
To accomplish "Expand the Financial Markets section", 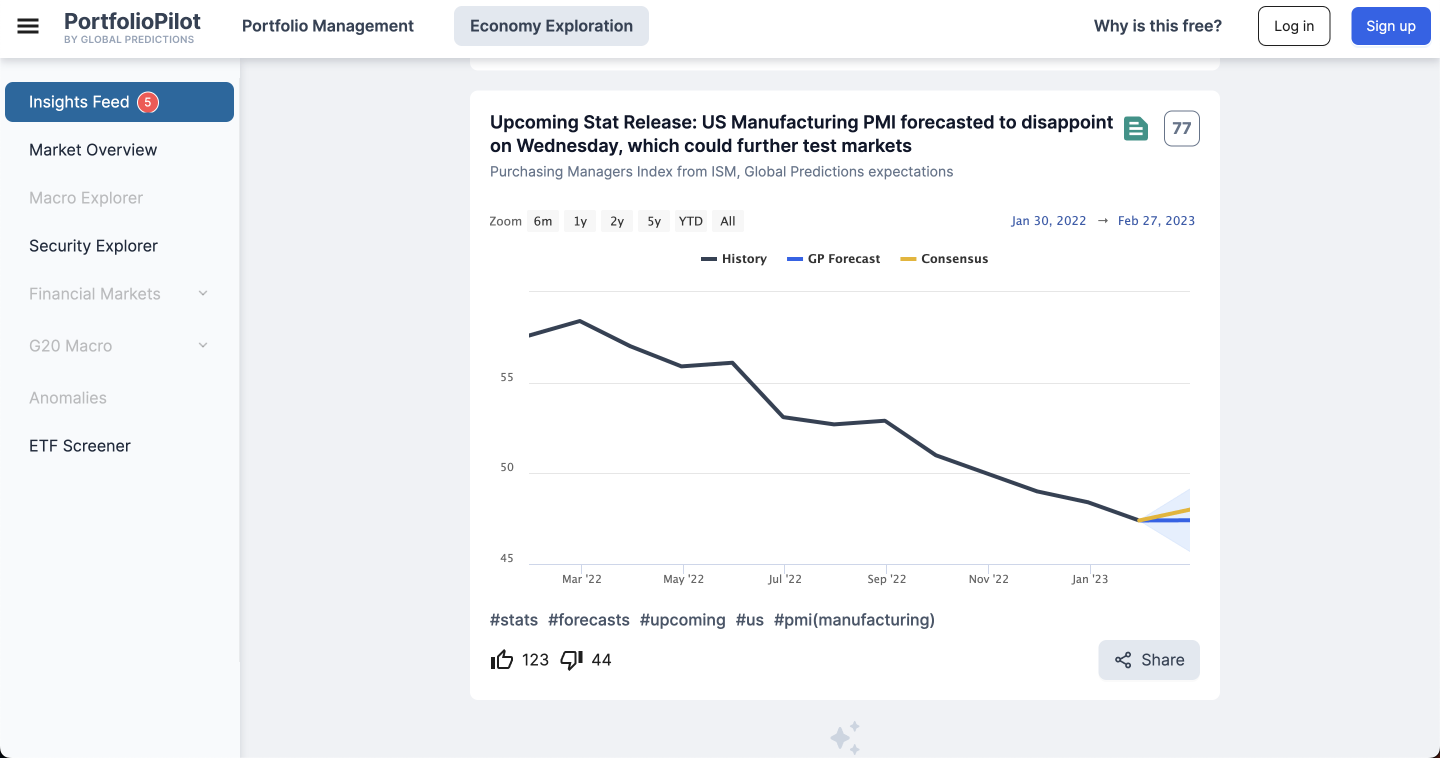I will (x=203, y=294).
